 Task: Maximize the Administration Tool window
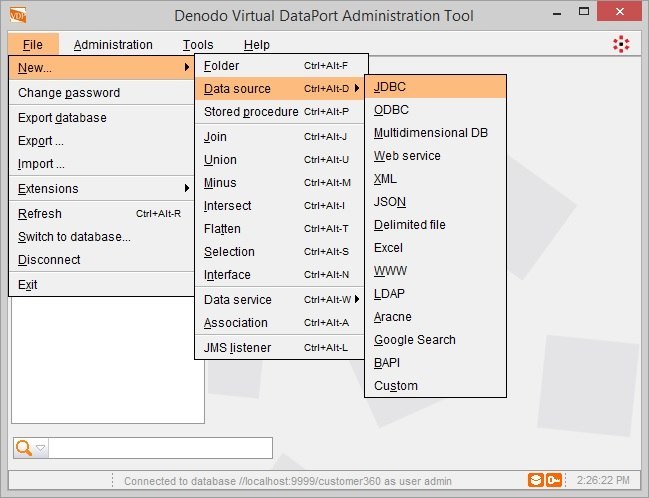pos(584,12)
